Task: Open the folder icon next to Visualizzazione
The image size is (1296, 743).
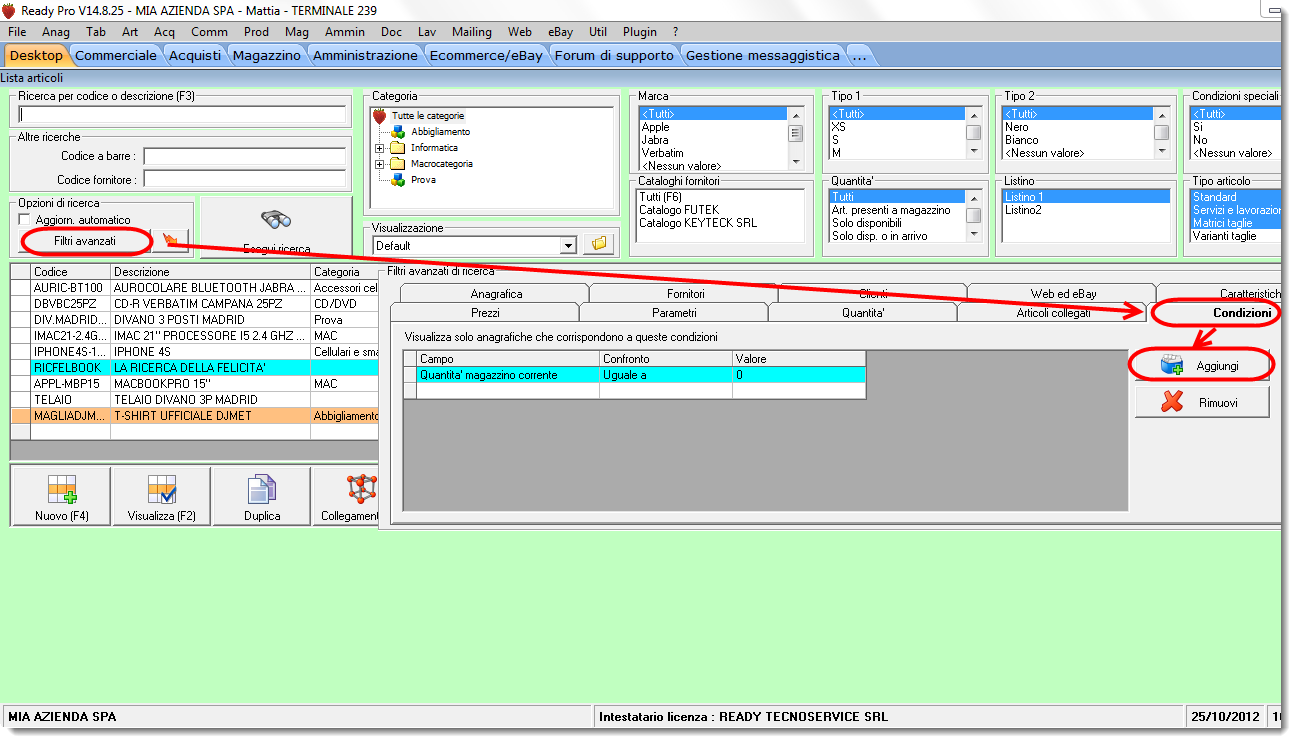Action: click(599, 243)
